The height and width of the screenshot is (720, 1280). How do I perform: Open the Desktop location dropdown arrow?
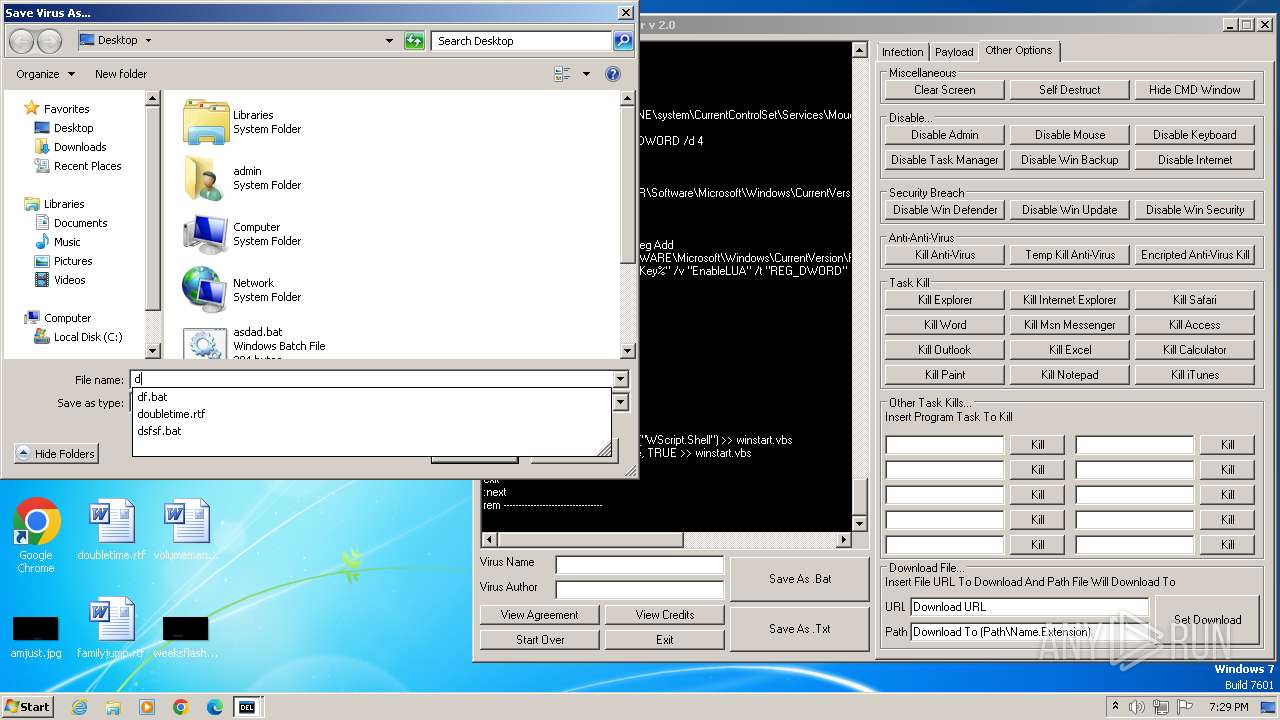click(149, 41)
